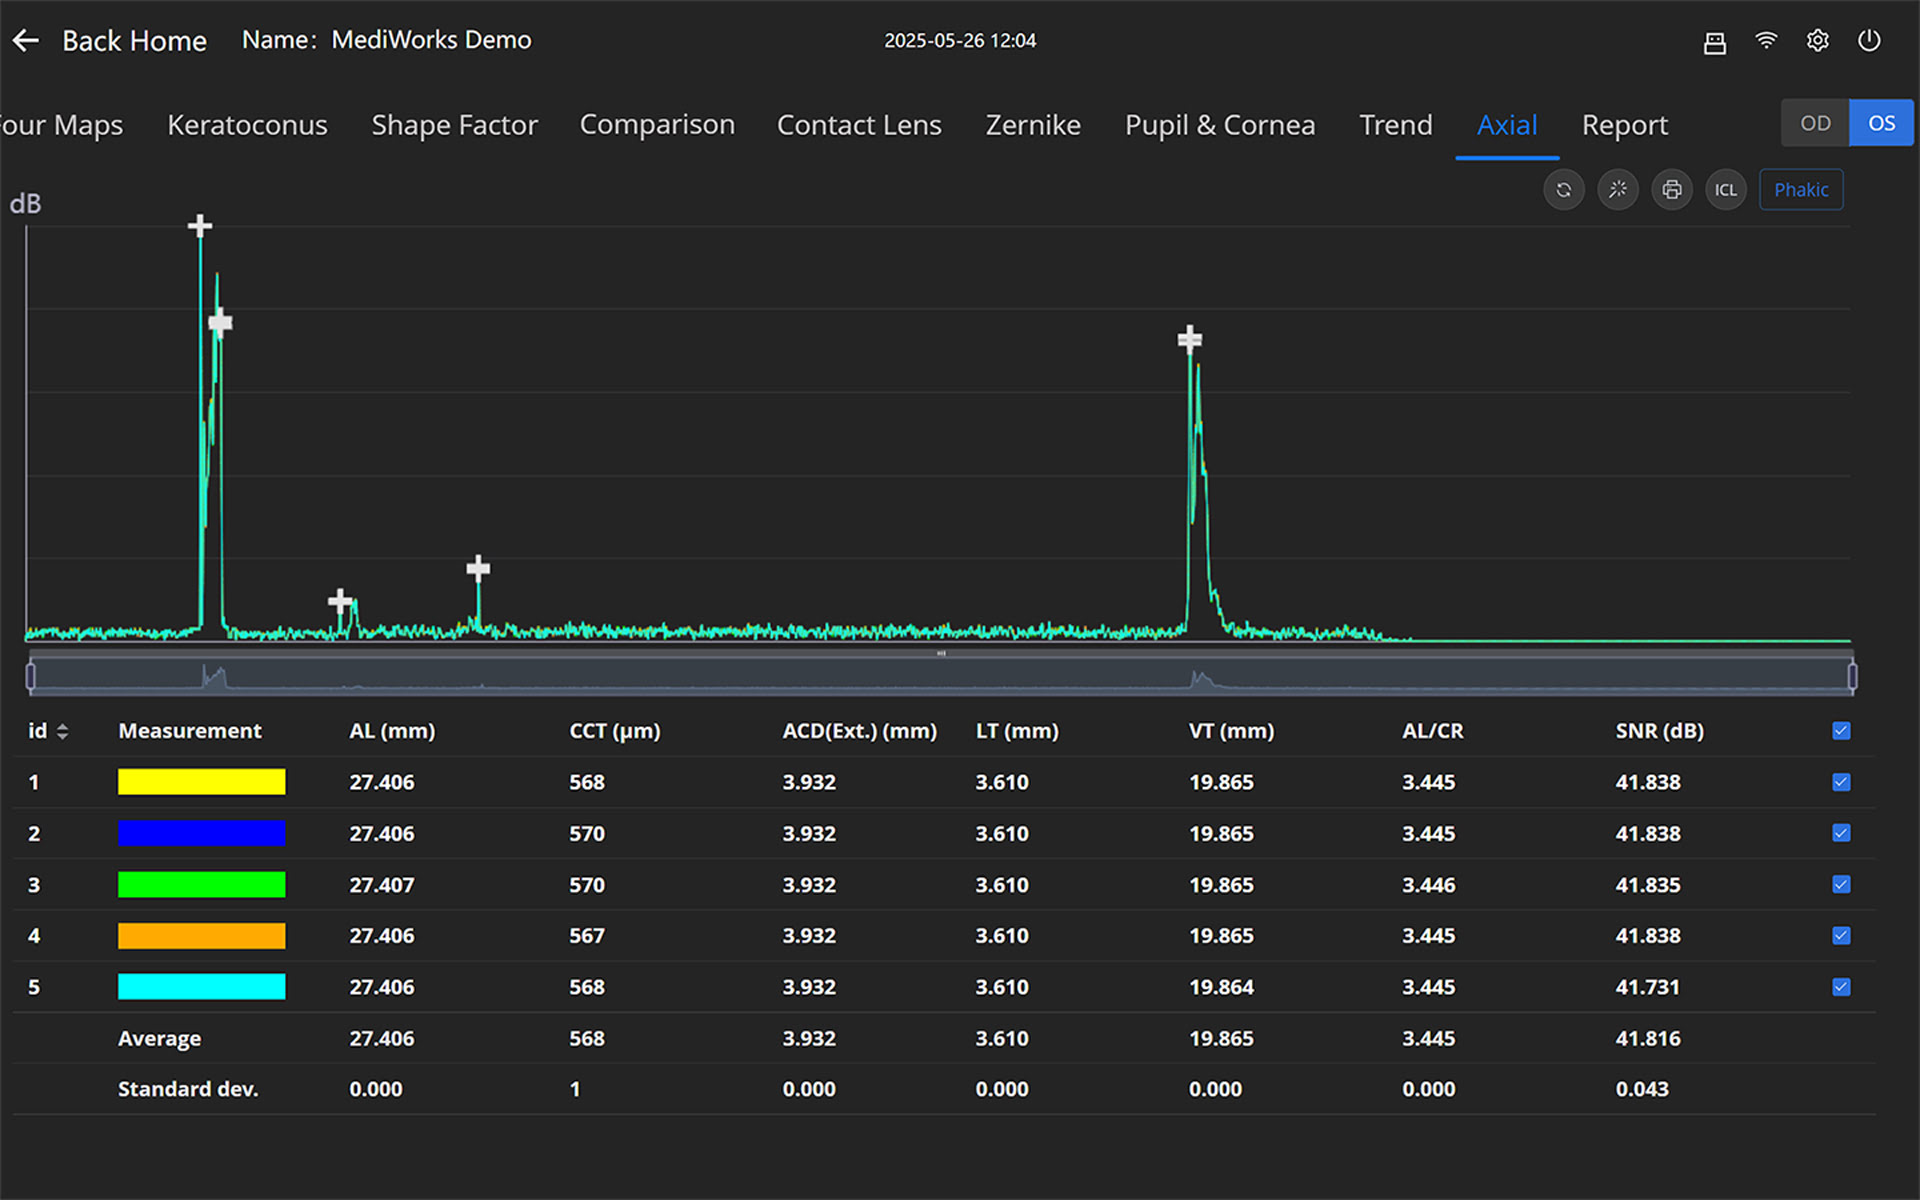This screenshot has width=1920, height=1200.
Task: Open the Report tab
Action: pos(1624,125)
